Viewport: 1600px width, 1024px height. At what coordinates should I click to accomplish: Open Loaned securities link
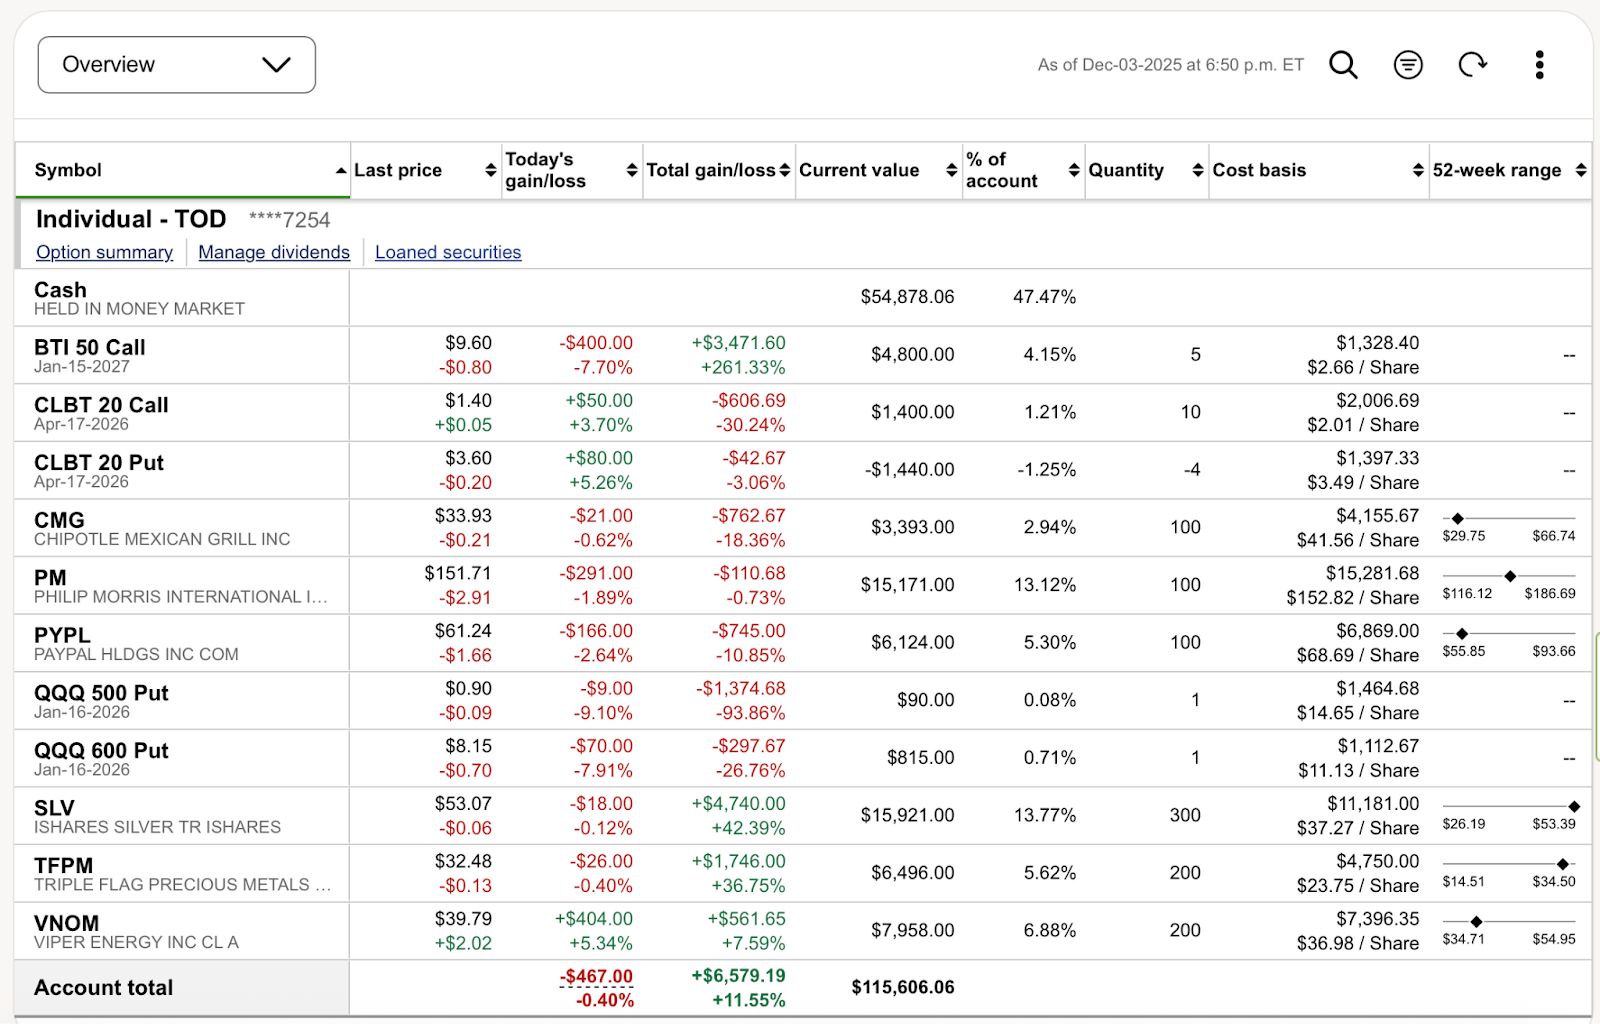click(448, 253)
